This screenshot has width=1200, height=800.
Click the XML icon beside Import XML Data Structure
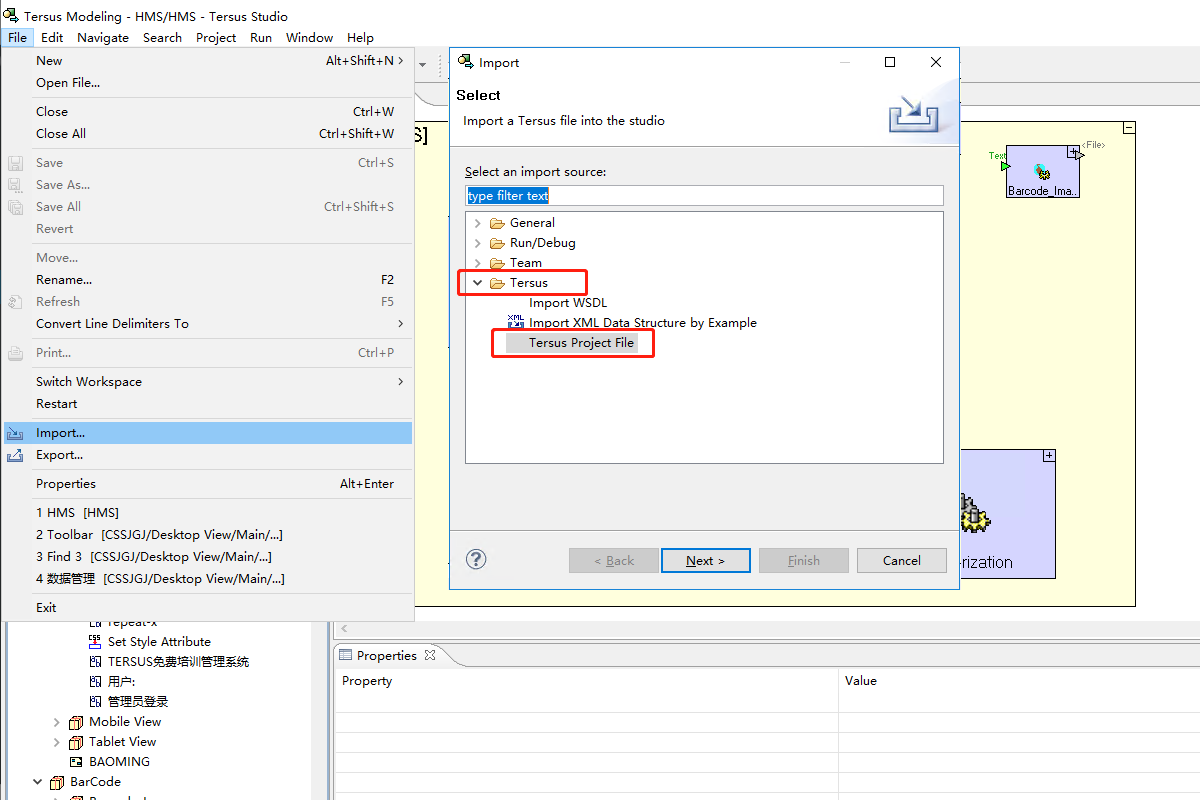(516, 322)
